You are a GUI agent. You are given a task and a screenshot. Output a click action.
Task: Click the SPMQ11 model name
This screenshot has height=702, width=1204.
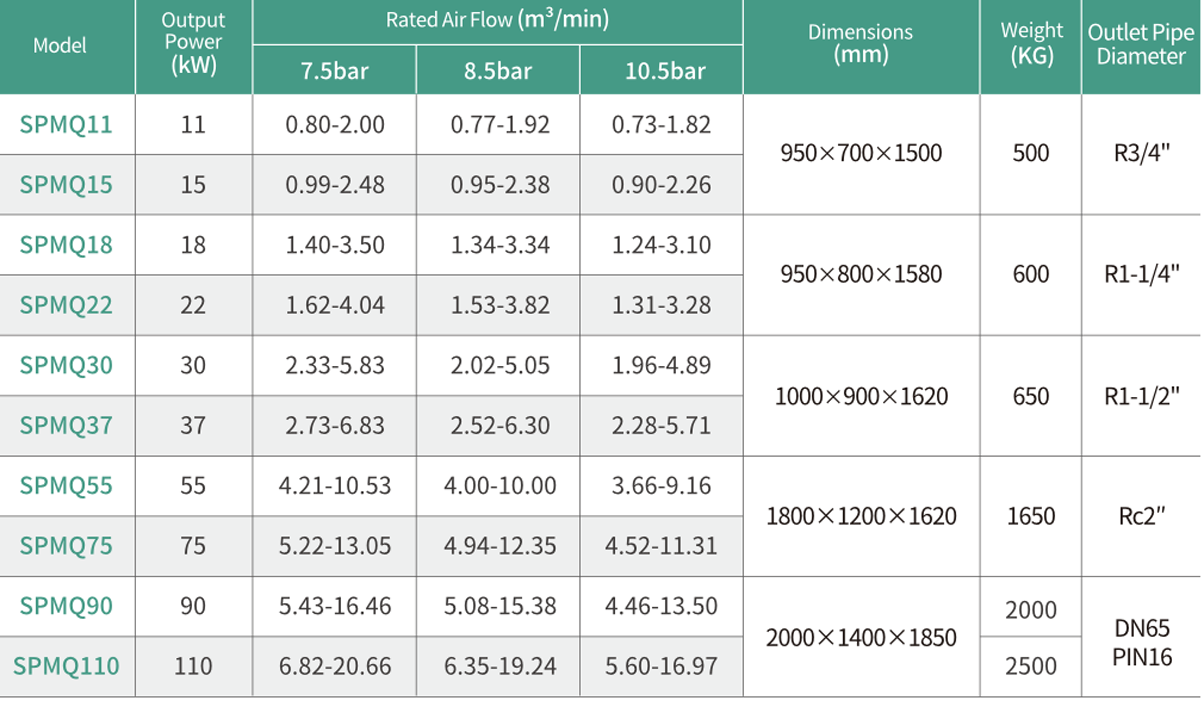(66, 125)
